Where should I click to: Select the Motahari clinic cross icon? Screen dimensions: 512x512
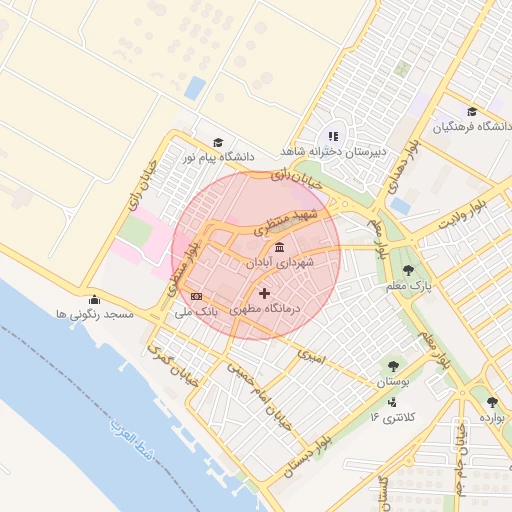click(264, 293)
